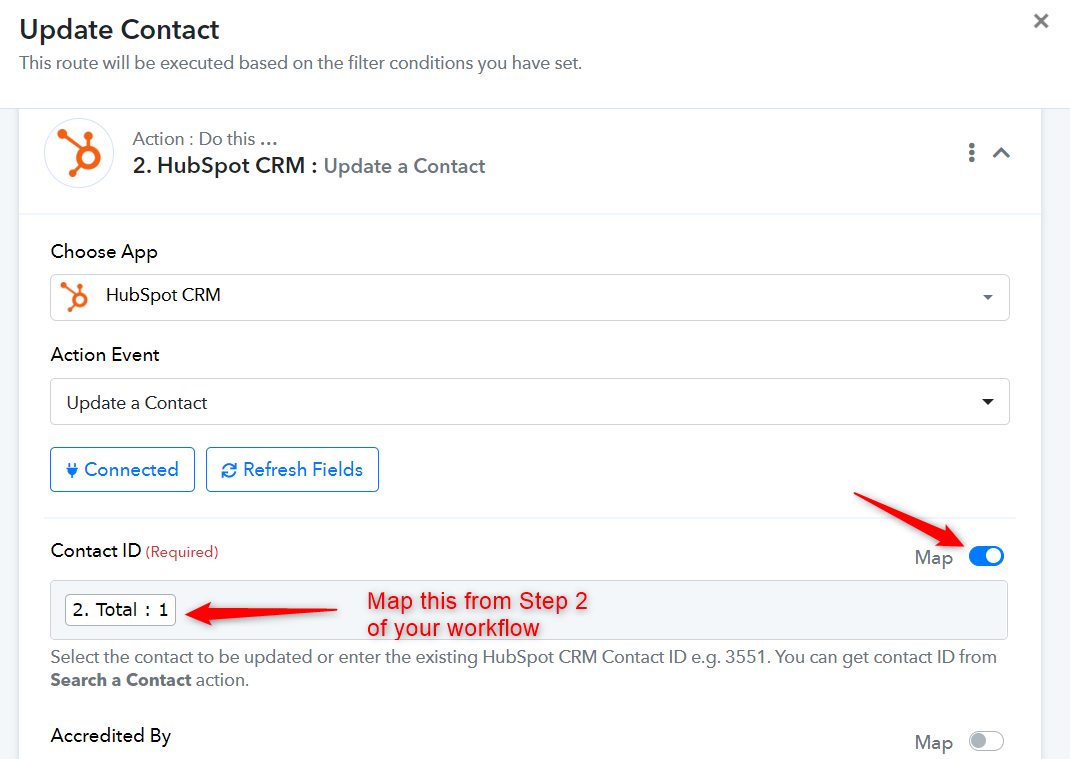The image size is (1070, 759).
Task: Click the Refresh Fields button
Action: (x=292, y=470)
